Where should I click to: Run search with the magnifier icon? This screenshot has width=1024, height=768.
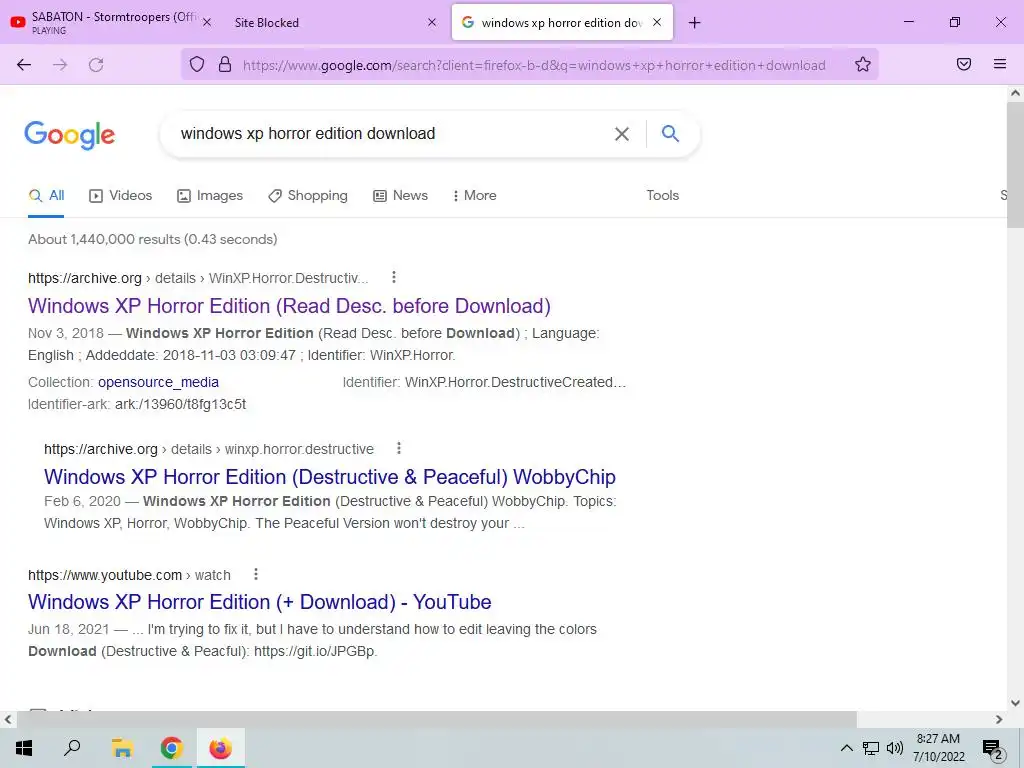(670, 134)
